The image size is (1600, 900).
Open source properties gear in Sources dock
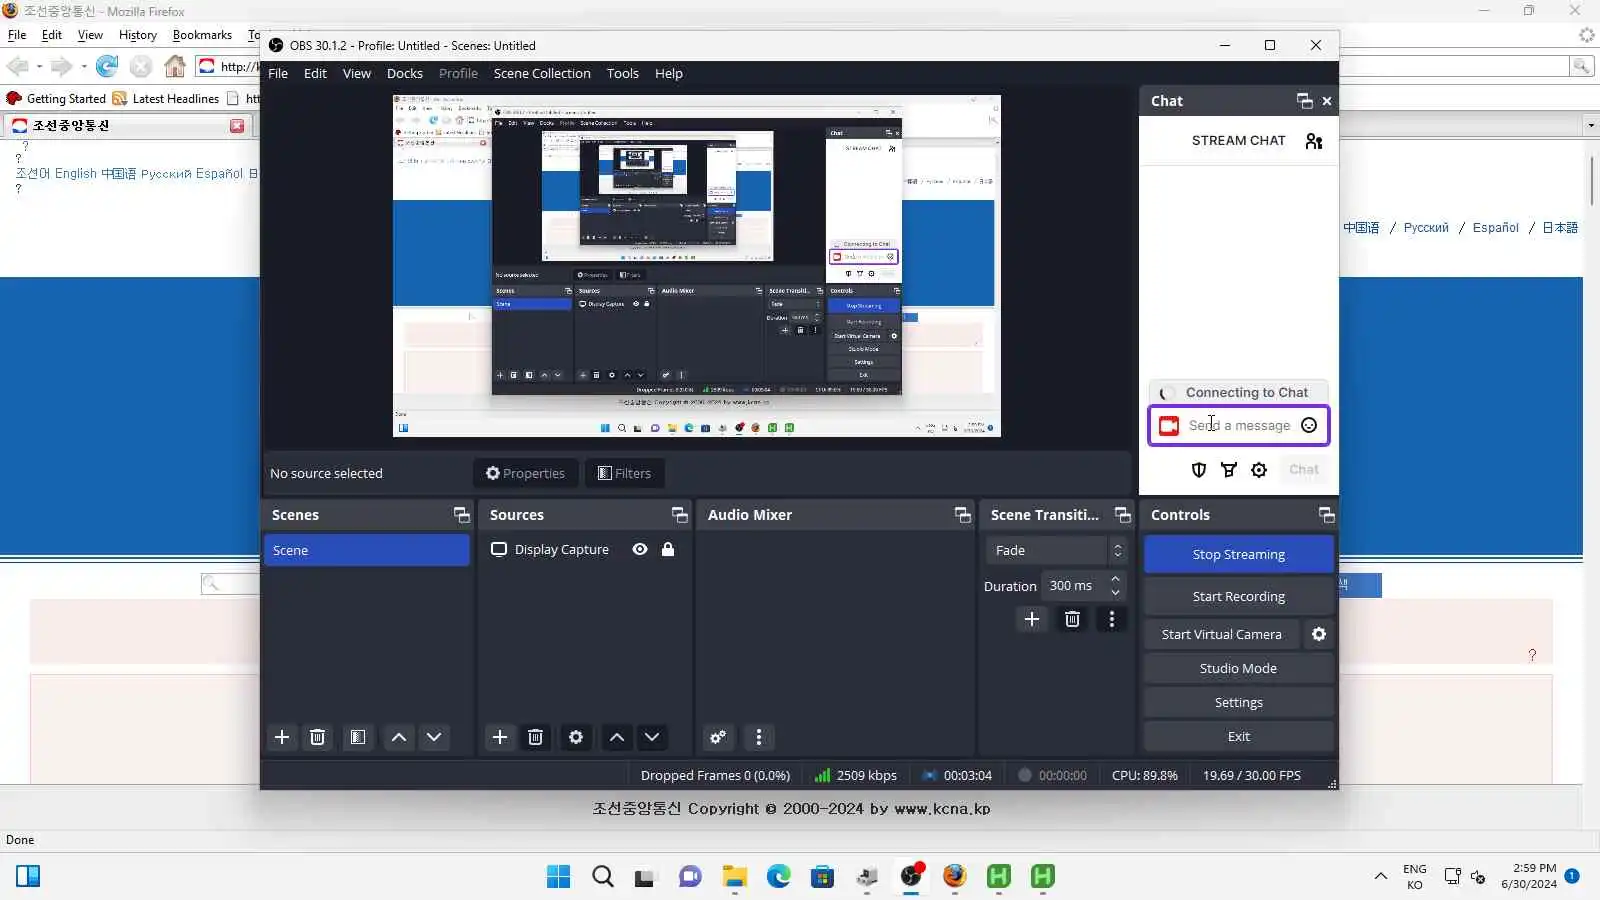tap(576, 737)
